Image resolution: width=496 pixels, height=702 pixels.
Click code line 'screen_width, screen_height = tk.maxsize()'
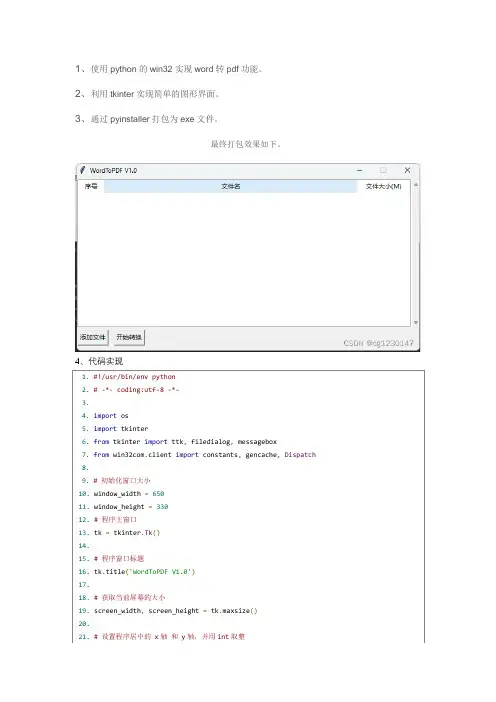coord(175,611)
